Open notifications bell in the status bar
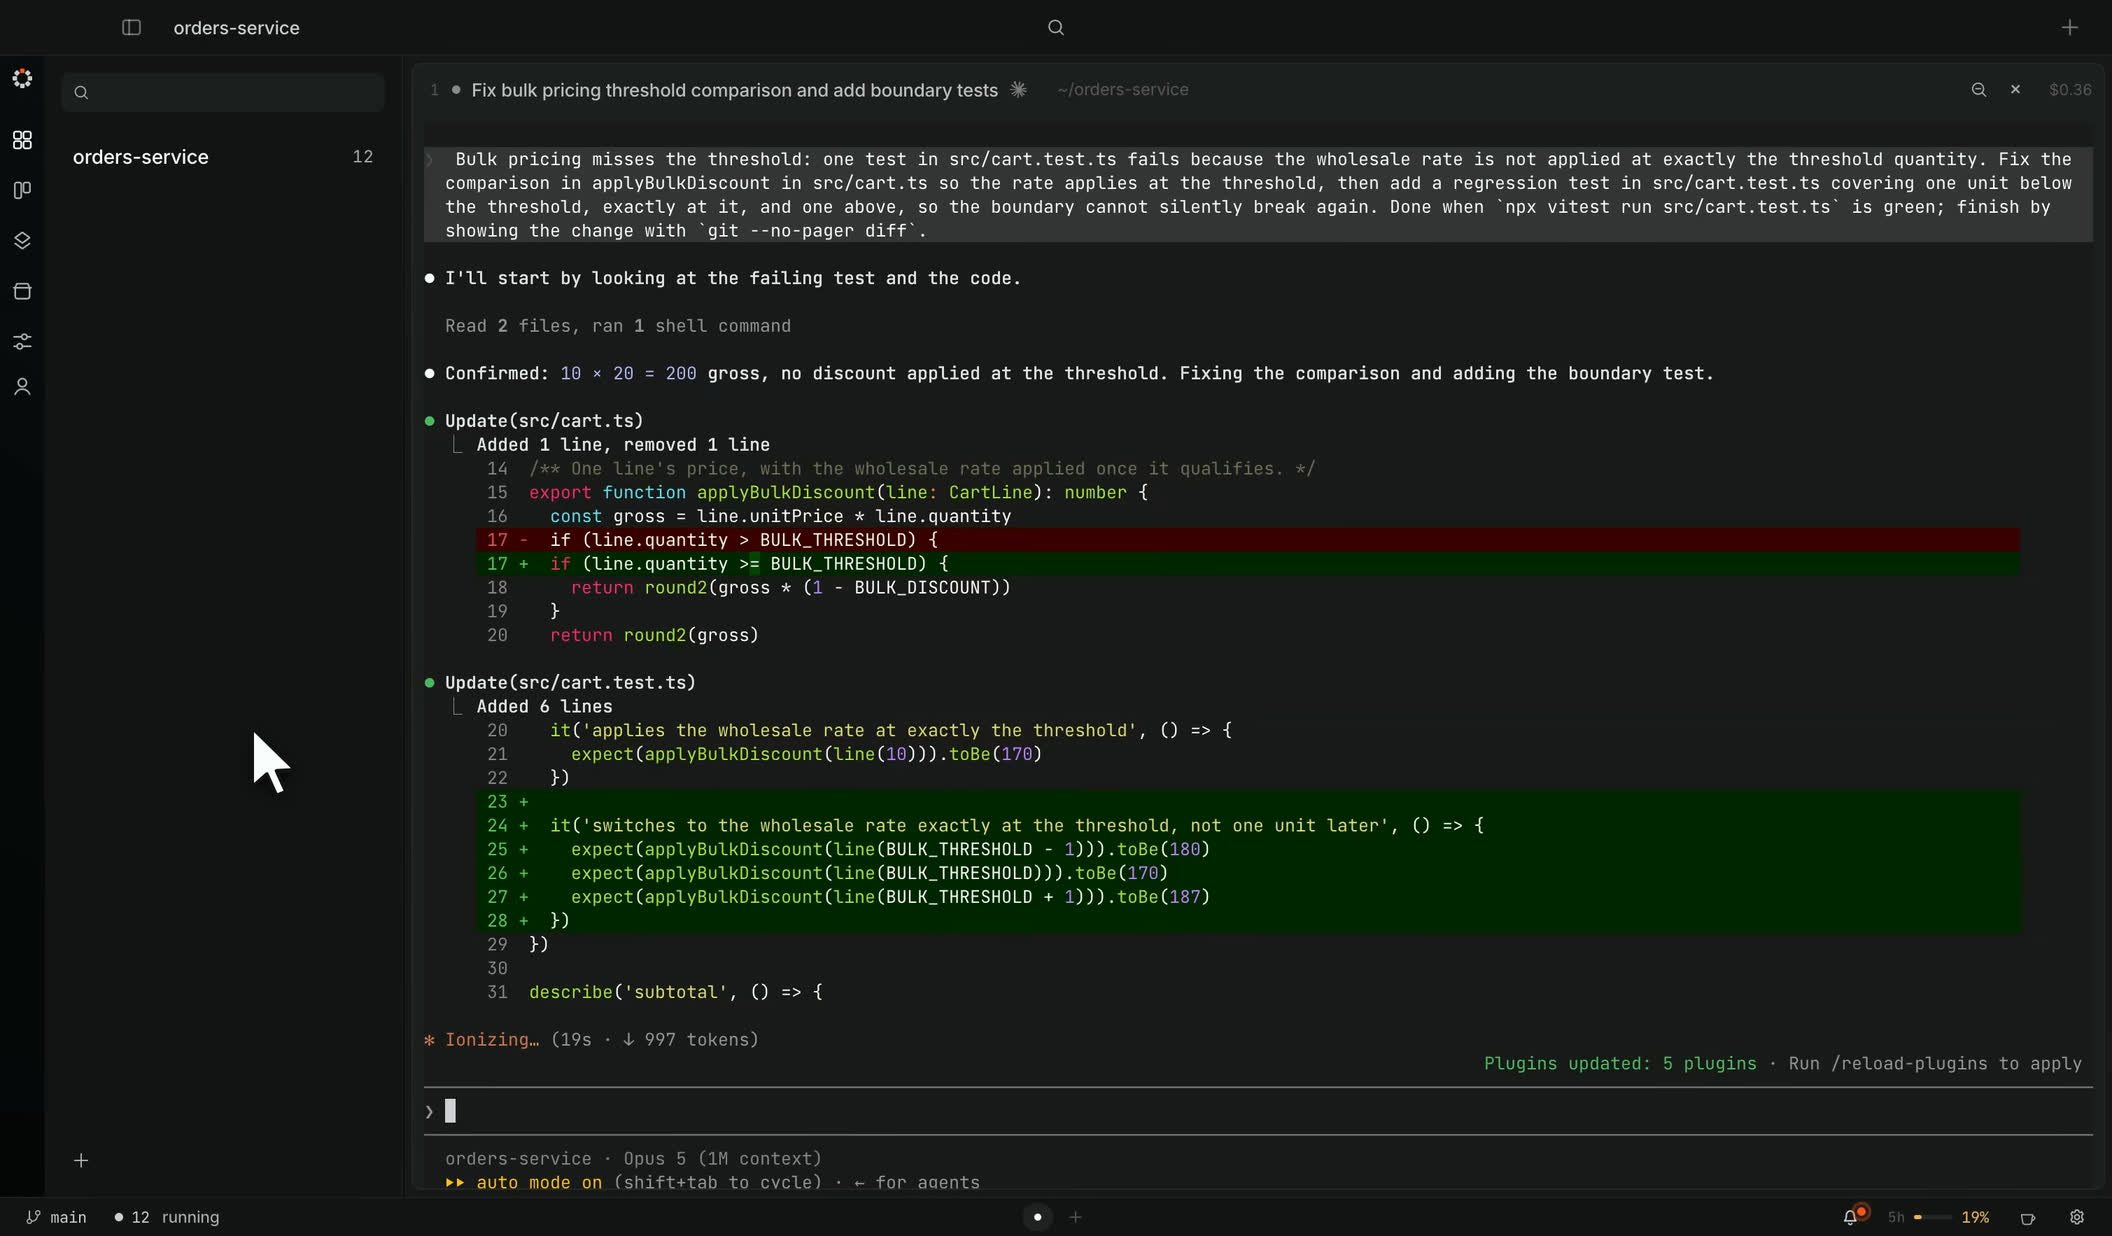Viewport: 2112px width, 1236px height. point(1852,1216)
